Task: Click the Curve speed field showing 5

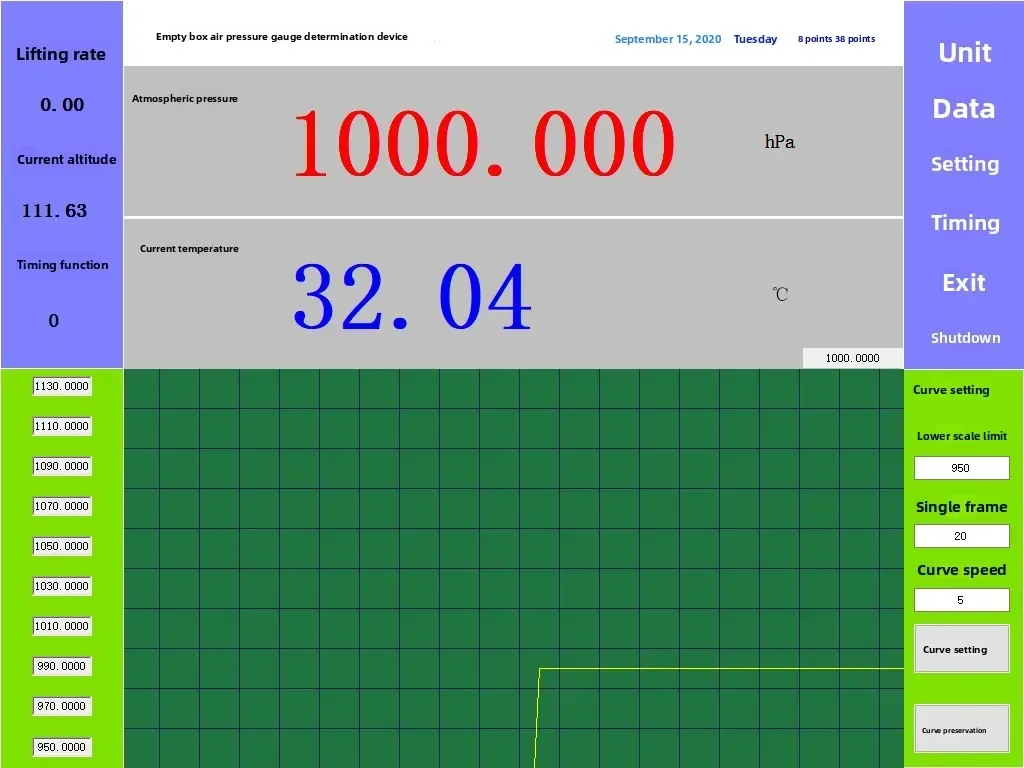Action: (x=961, y=600)
